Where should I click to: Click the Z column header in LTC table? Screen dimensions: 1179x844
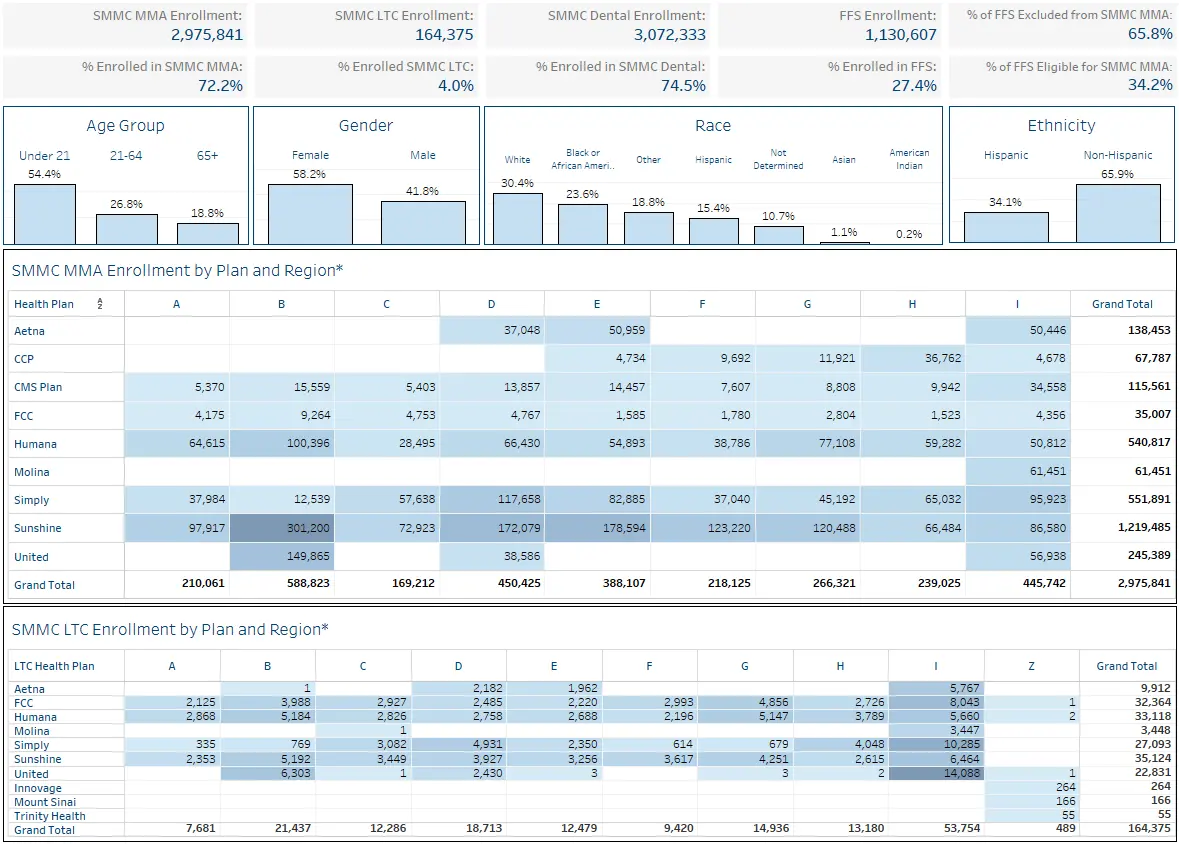pyautogui.click(x=1032, y=666)
